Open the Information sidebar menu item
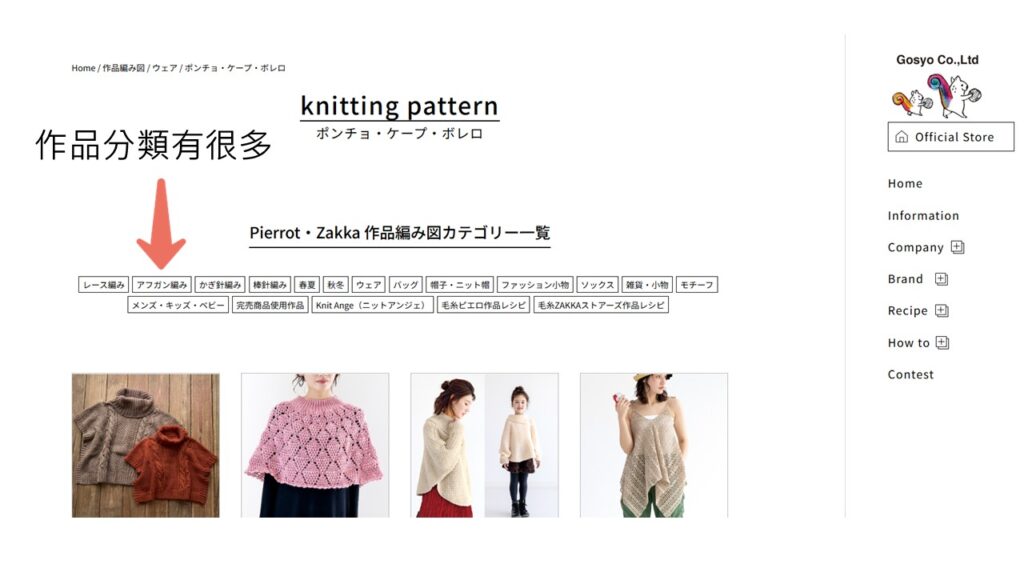 923,216
